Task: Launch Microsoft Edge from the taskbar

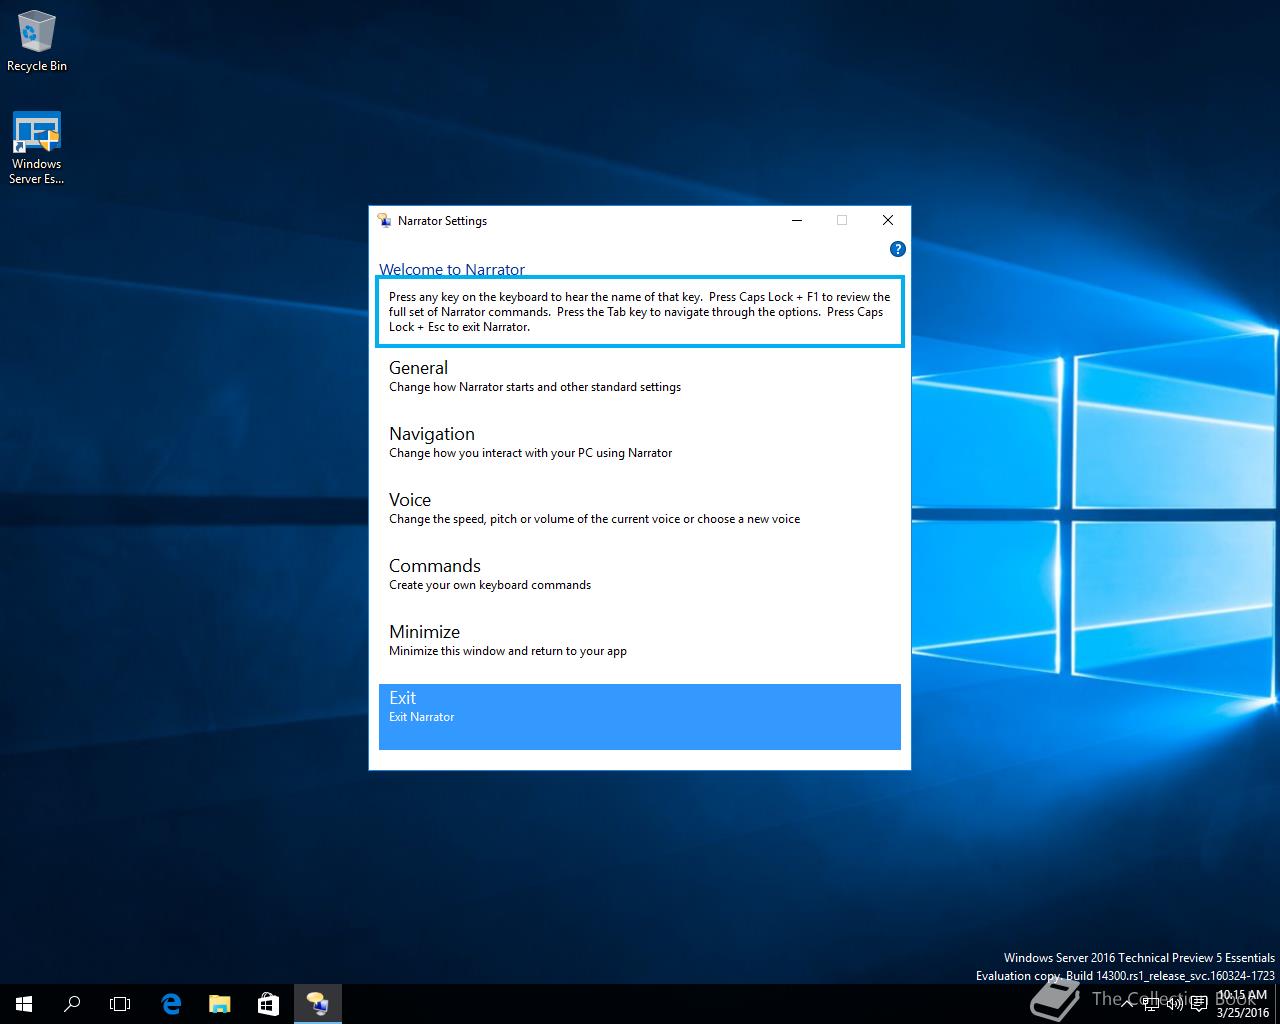Action: pyautogui.click(x=171, y=1004)
